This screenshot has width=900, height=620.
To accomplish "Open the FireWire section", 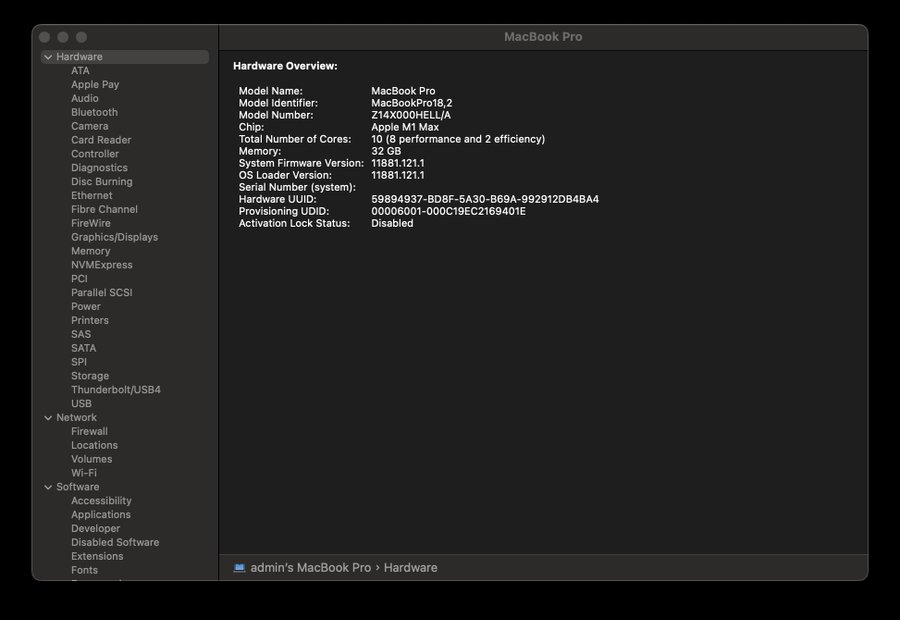I will (91, 223).
